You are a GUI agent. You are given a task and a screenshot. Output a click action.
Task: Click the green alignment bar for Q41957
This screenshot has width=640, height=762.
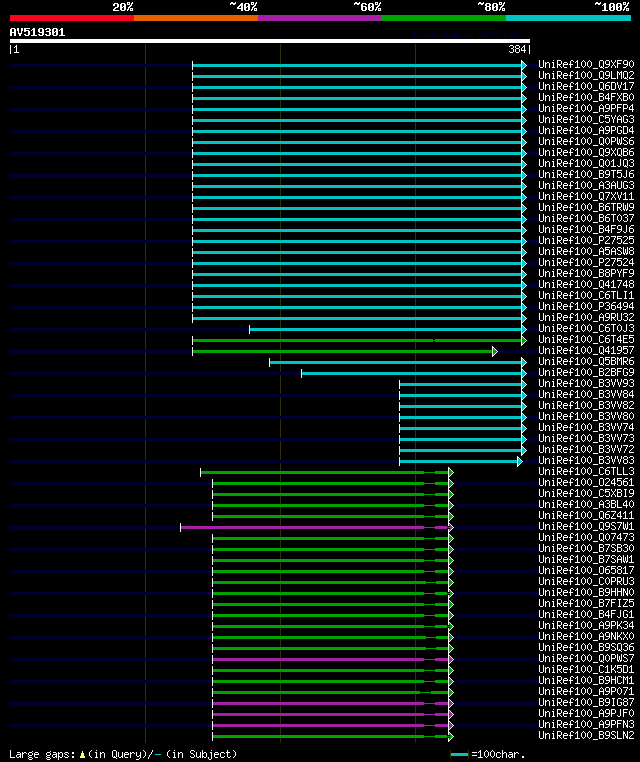coord(345,351)
